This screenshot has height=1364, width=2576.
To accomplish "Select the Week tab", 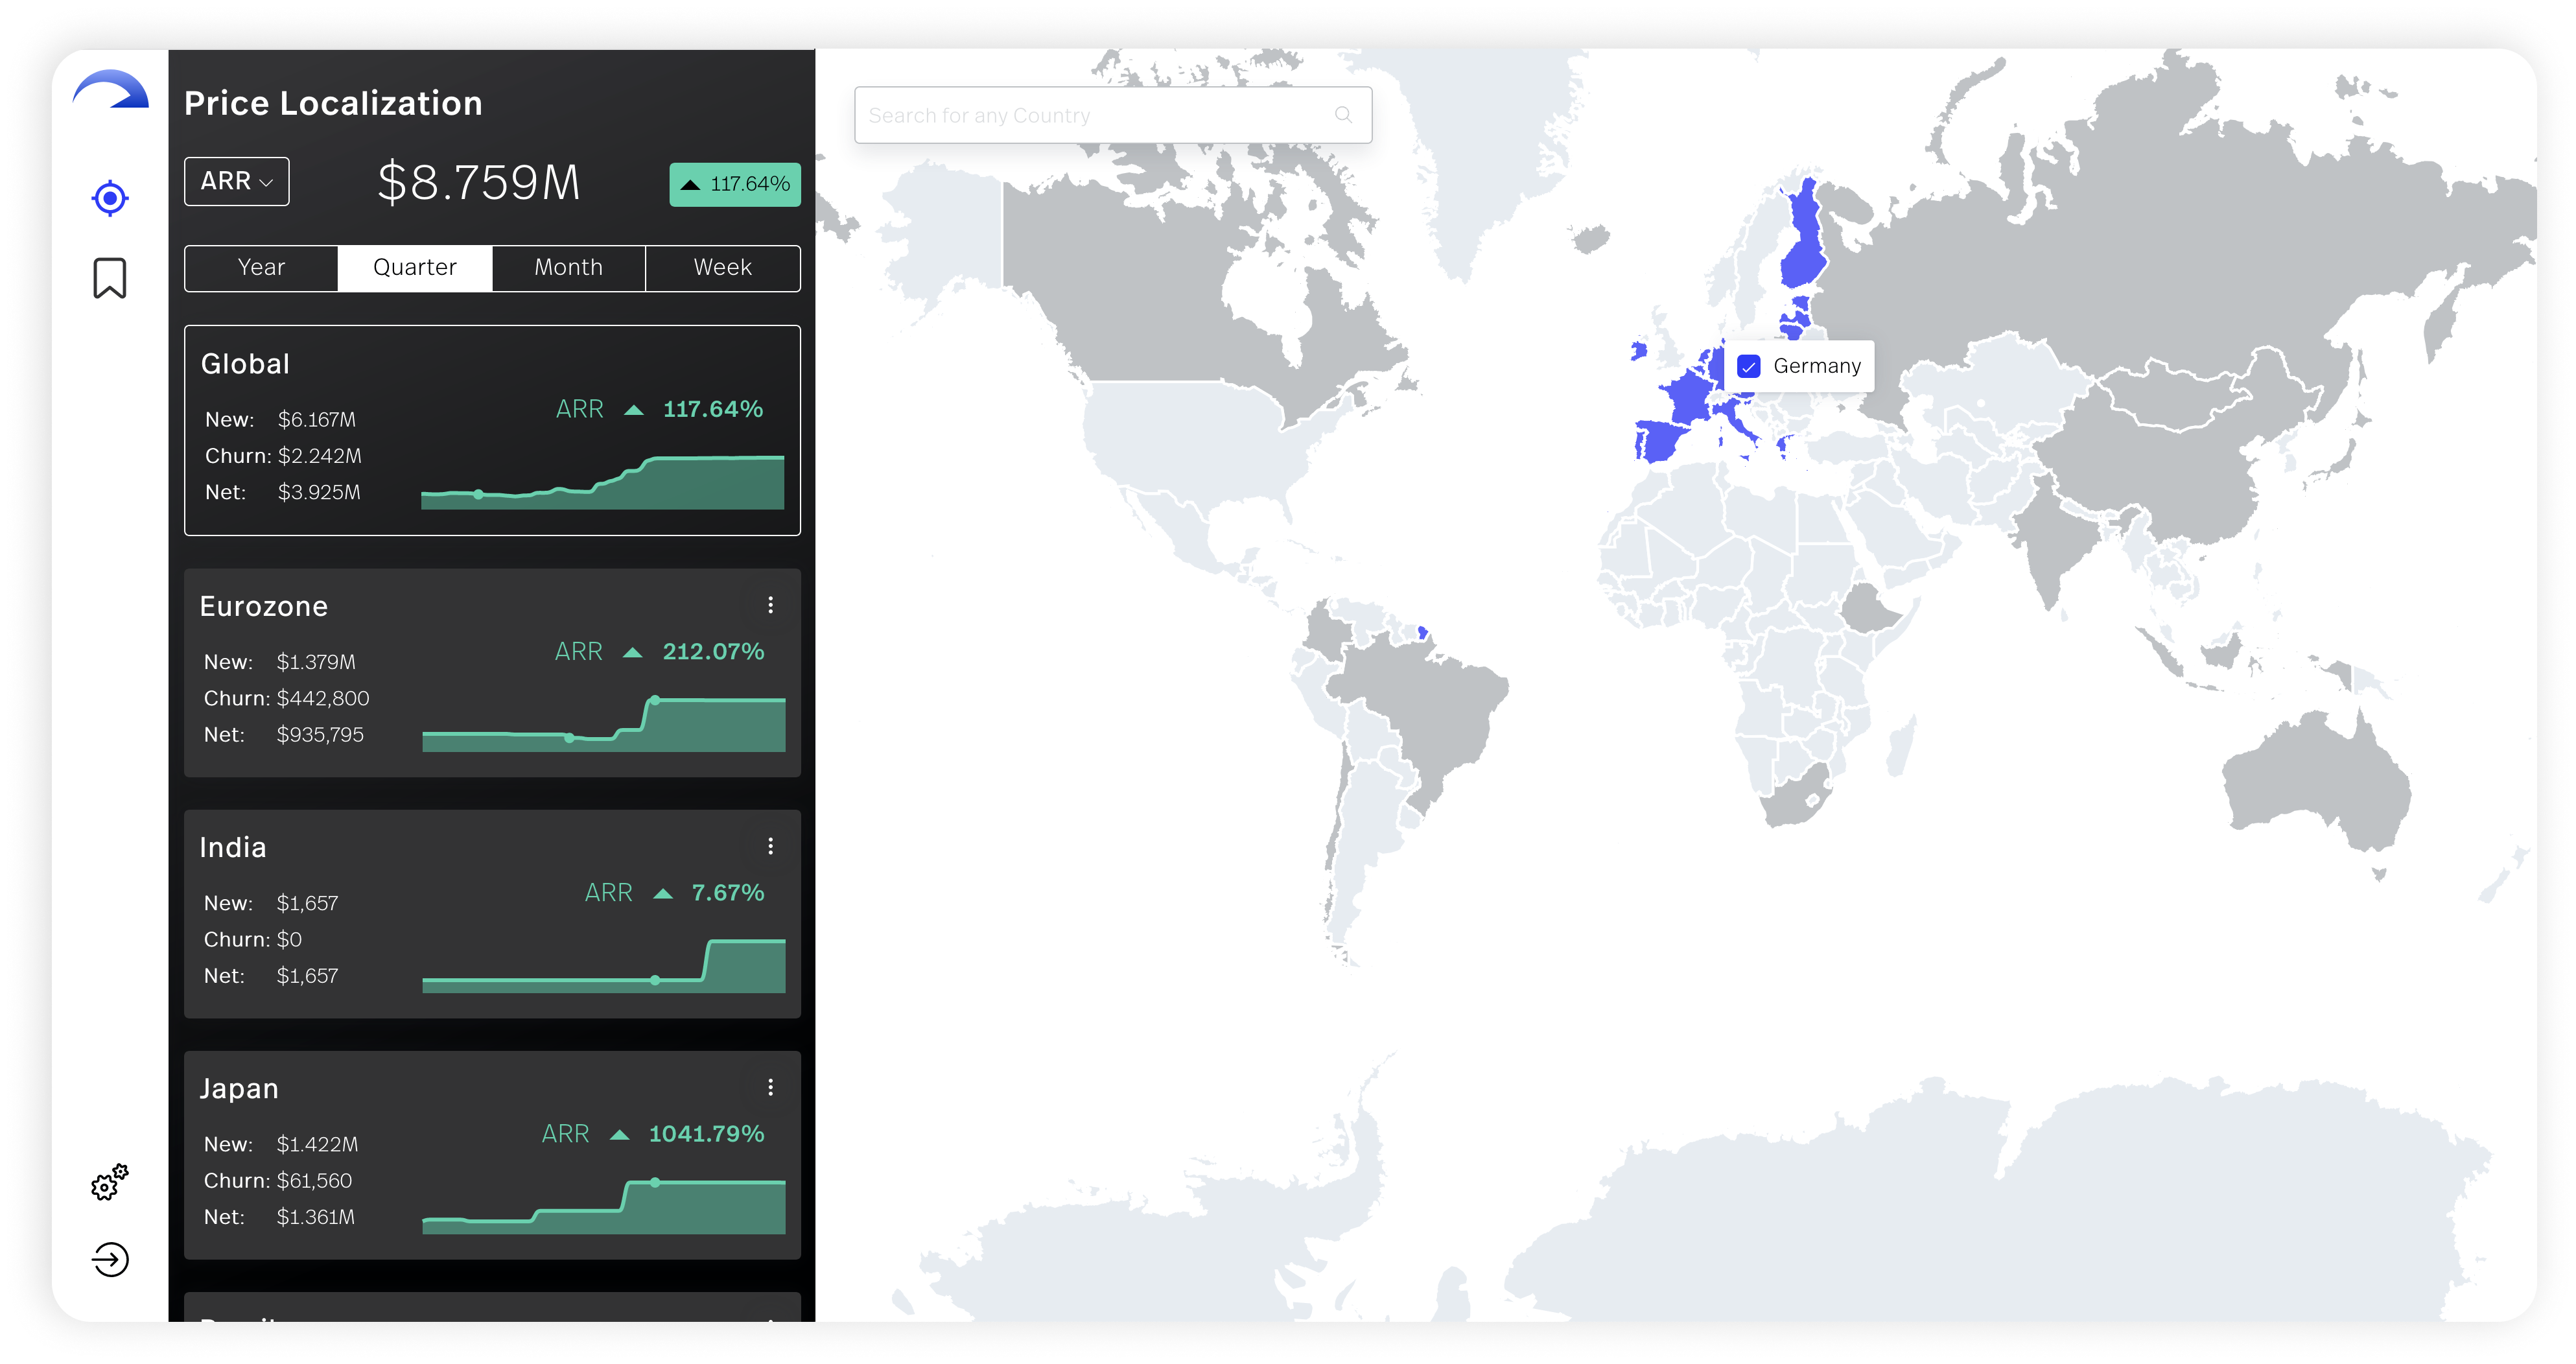I will tap(722, 268).
